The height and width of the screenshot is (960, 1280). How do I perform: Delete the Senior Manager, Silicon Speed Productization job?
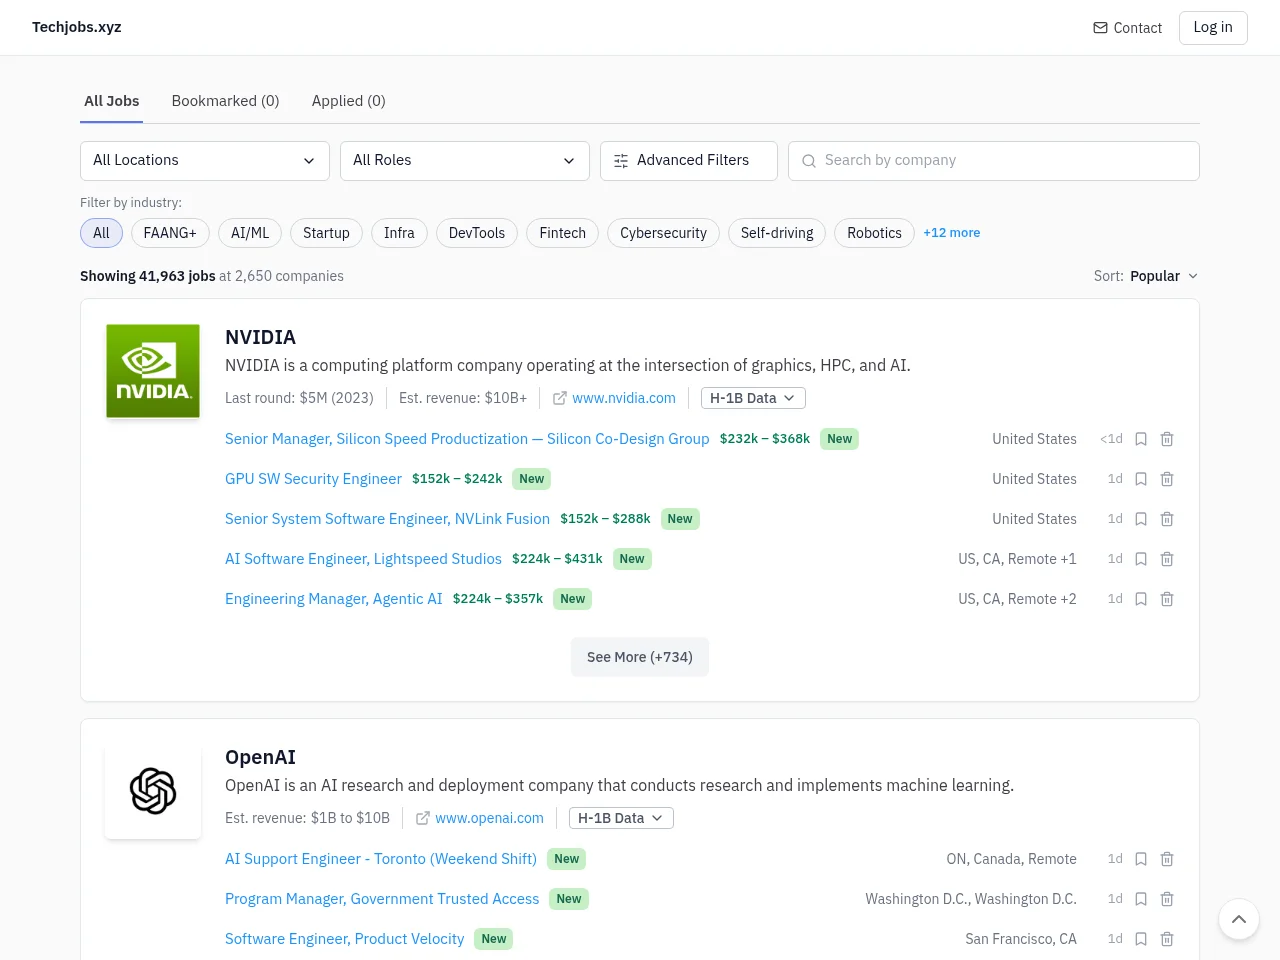(x=1167, y=439)
